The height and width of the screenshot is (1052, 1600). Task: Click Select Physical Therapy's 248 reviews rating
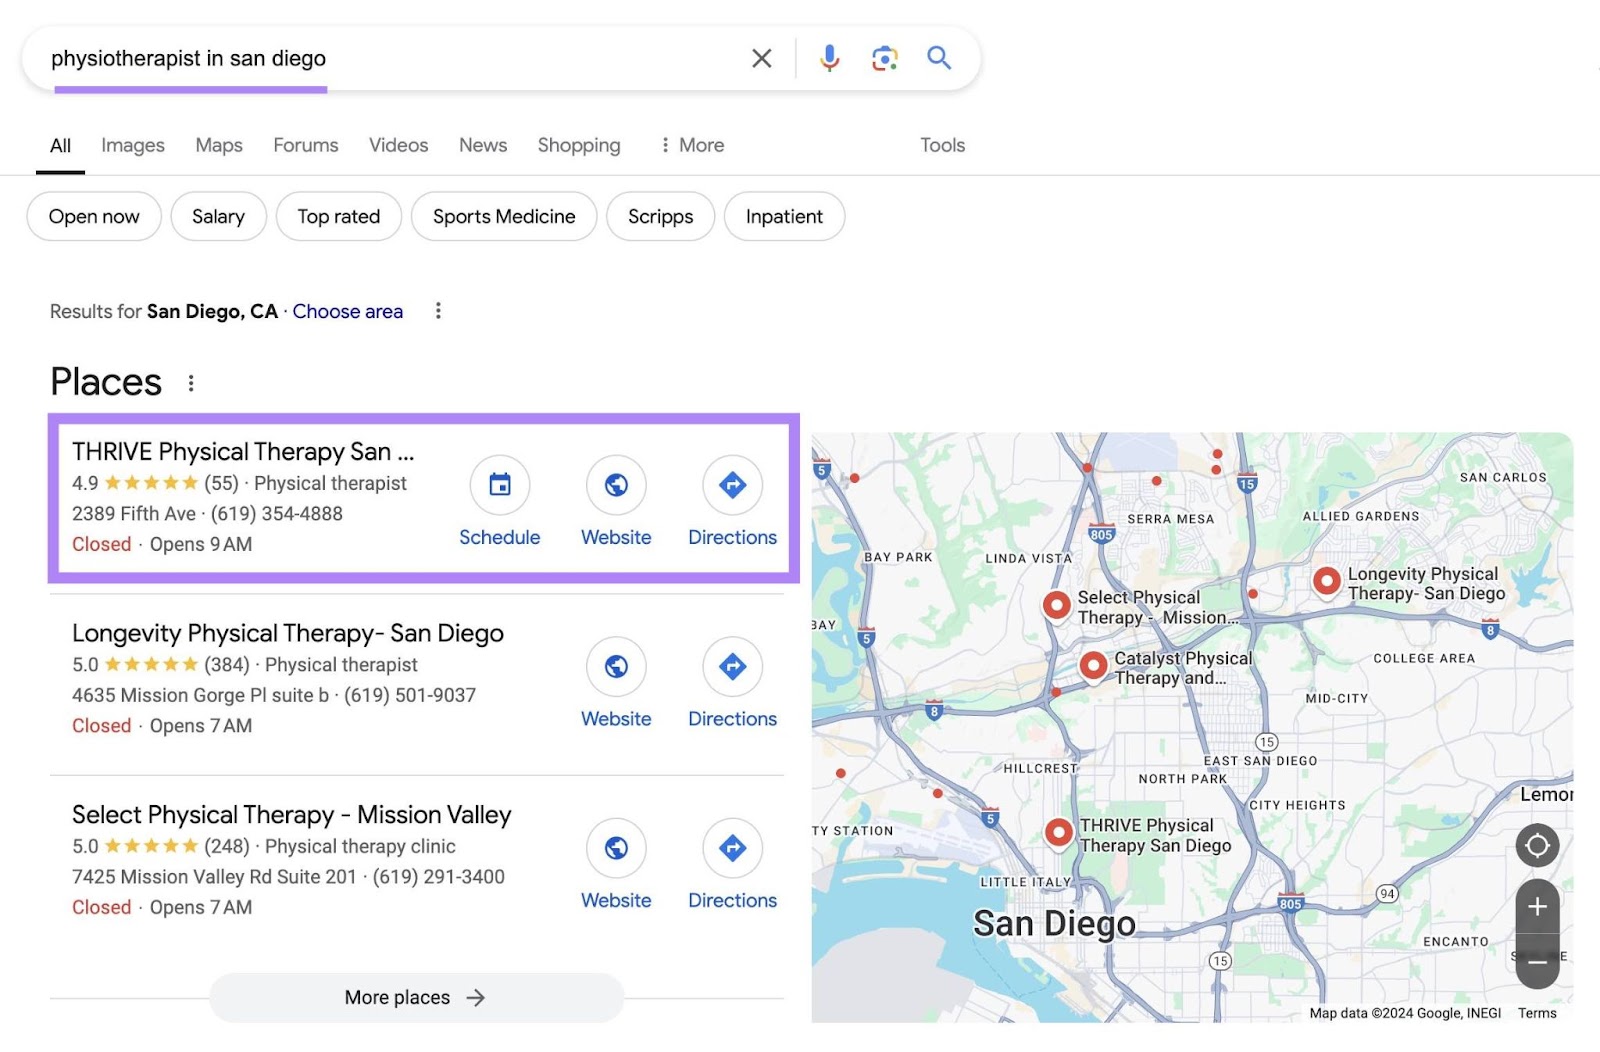point(160,846)
